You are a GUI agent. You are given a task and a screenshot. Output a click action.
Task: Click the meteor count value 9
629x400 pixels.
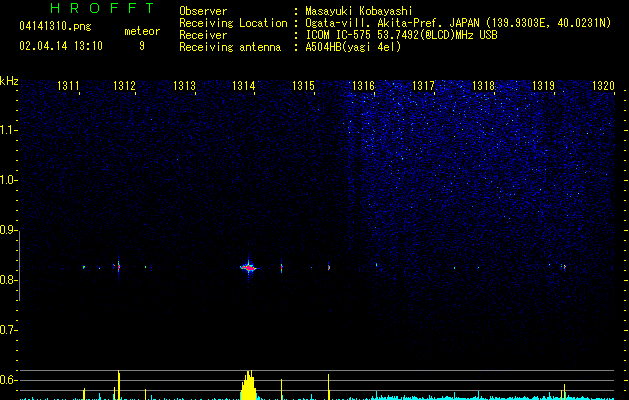[x=142, y=46]
